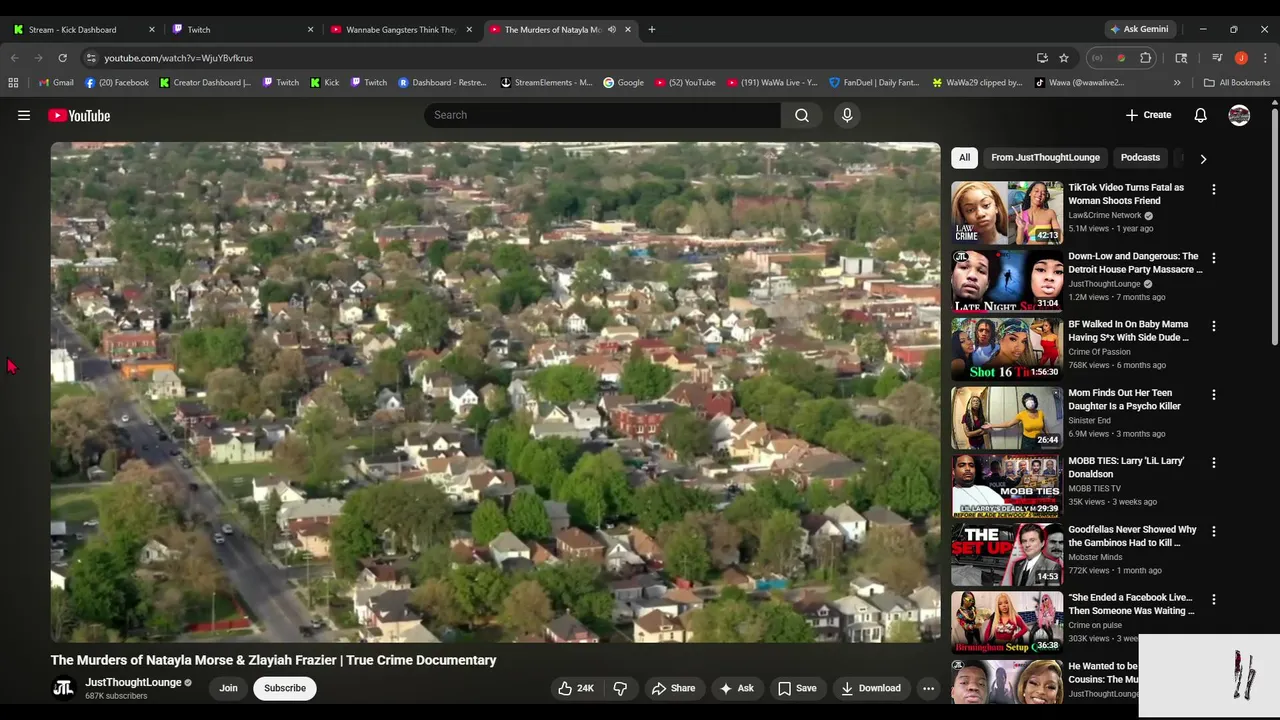Open the Create menu button
The width and height of the screenshot is (1280, 720).
click(x=1148, y=115)
